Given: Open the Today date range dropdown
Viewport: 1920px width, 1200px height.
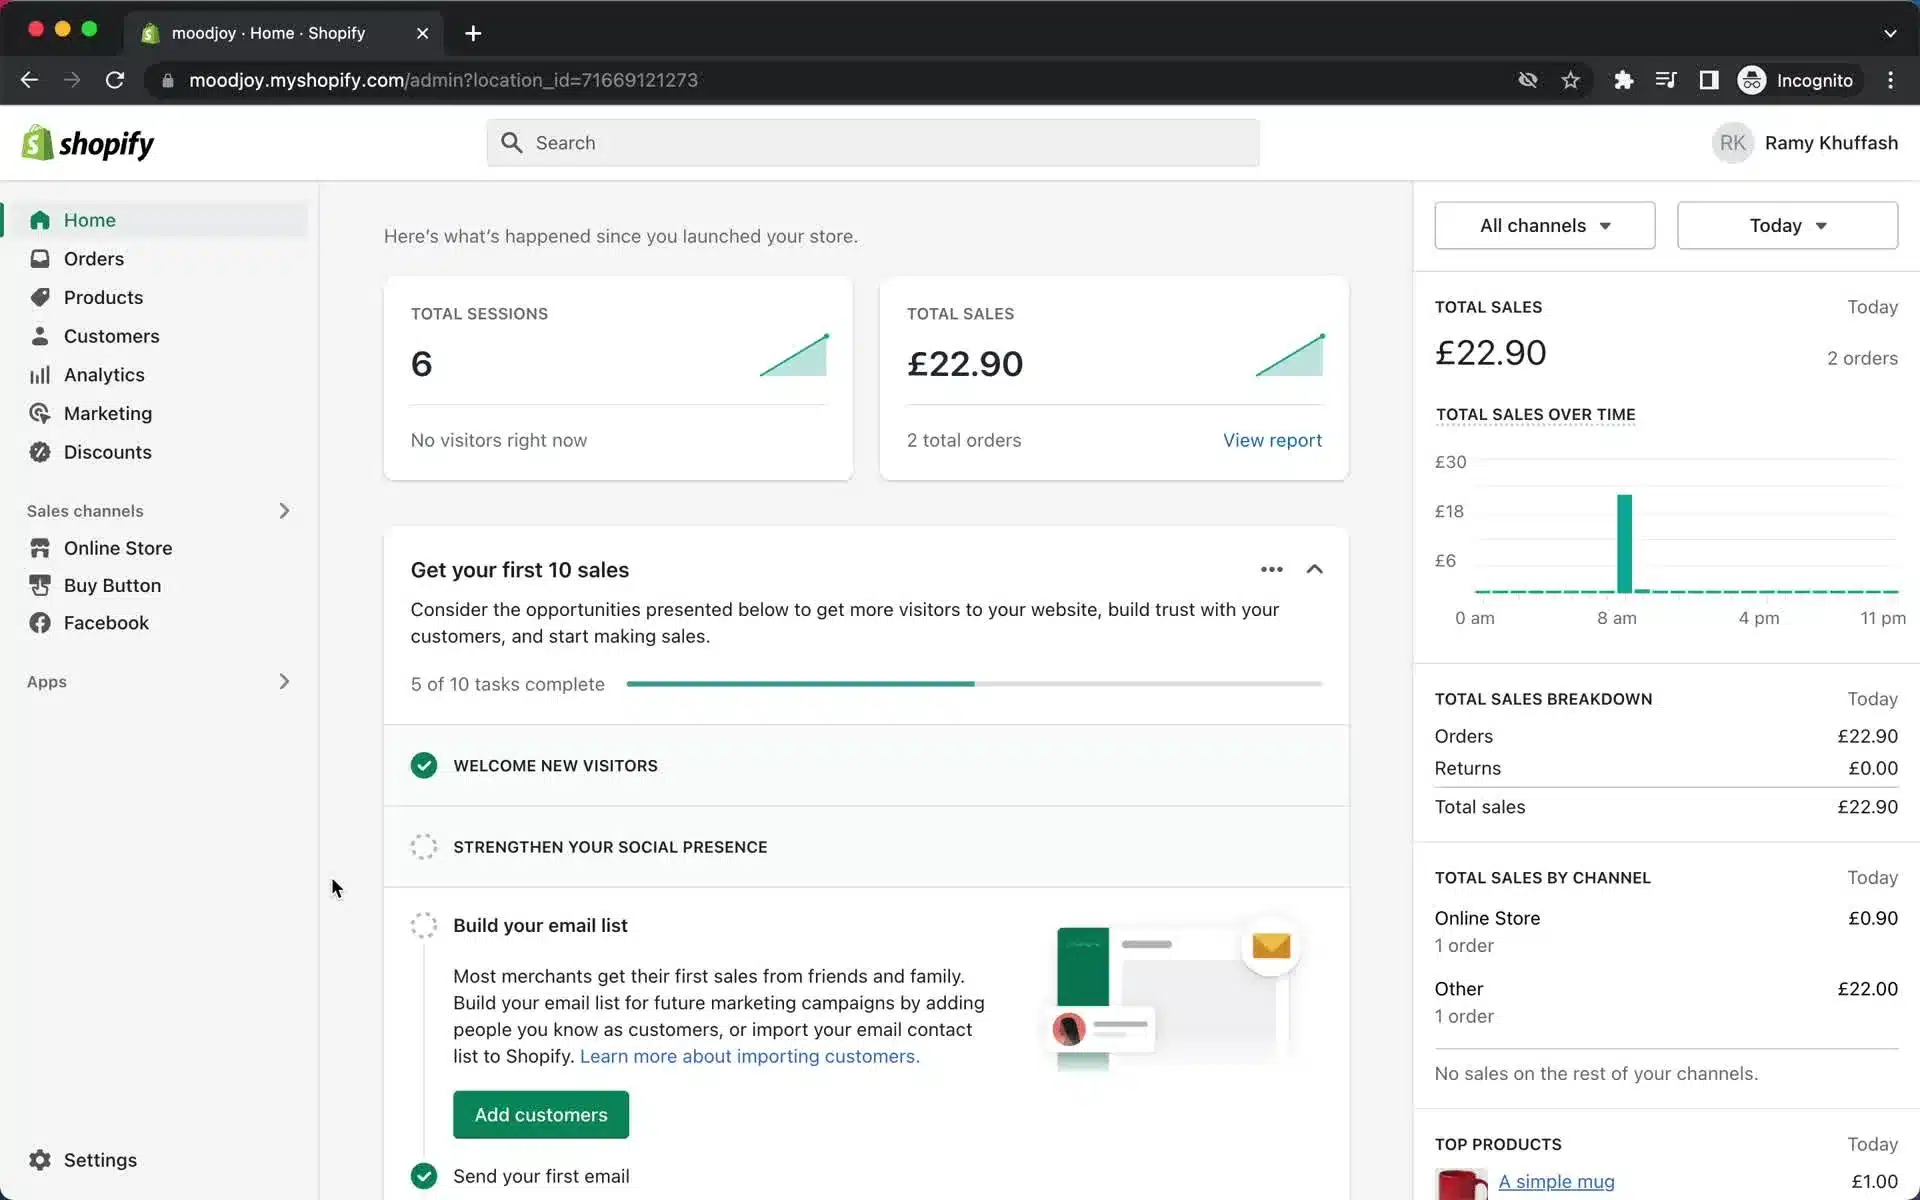Looking at the screenshot, I should click(x=1786, y=225).
